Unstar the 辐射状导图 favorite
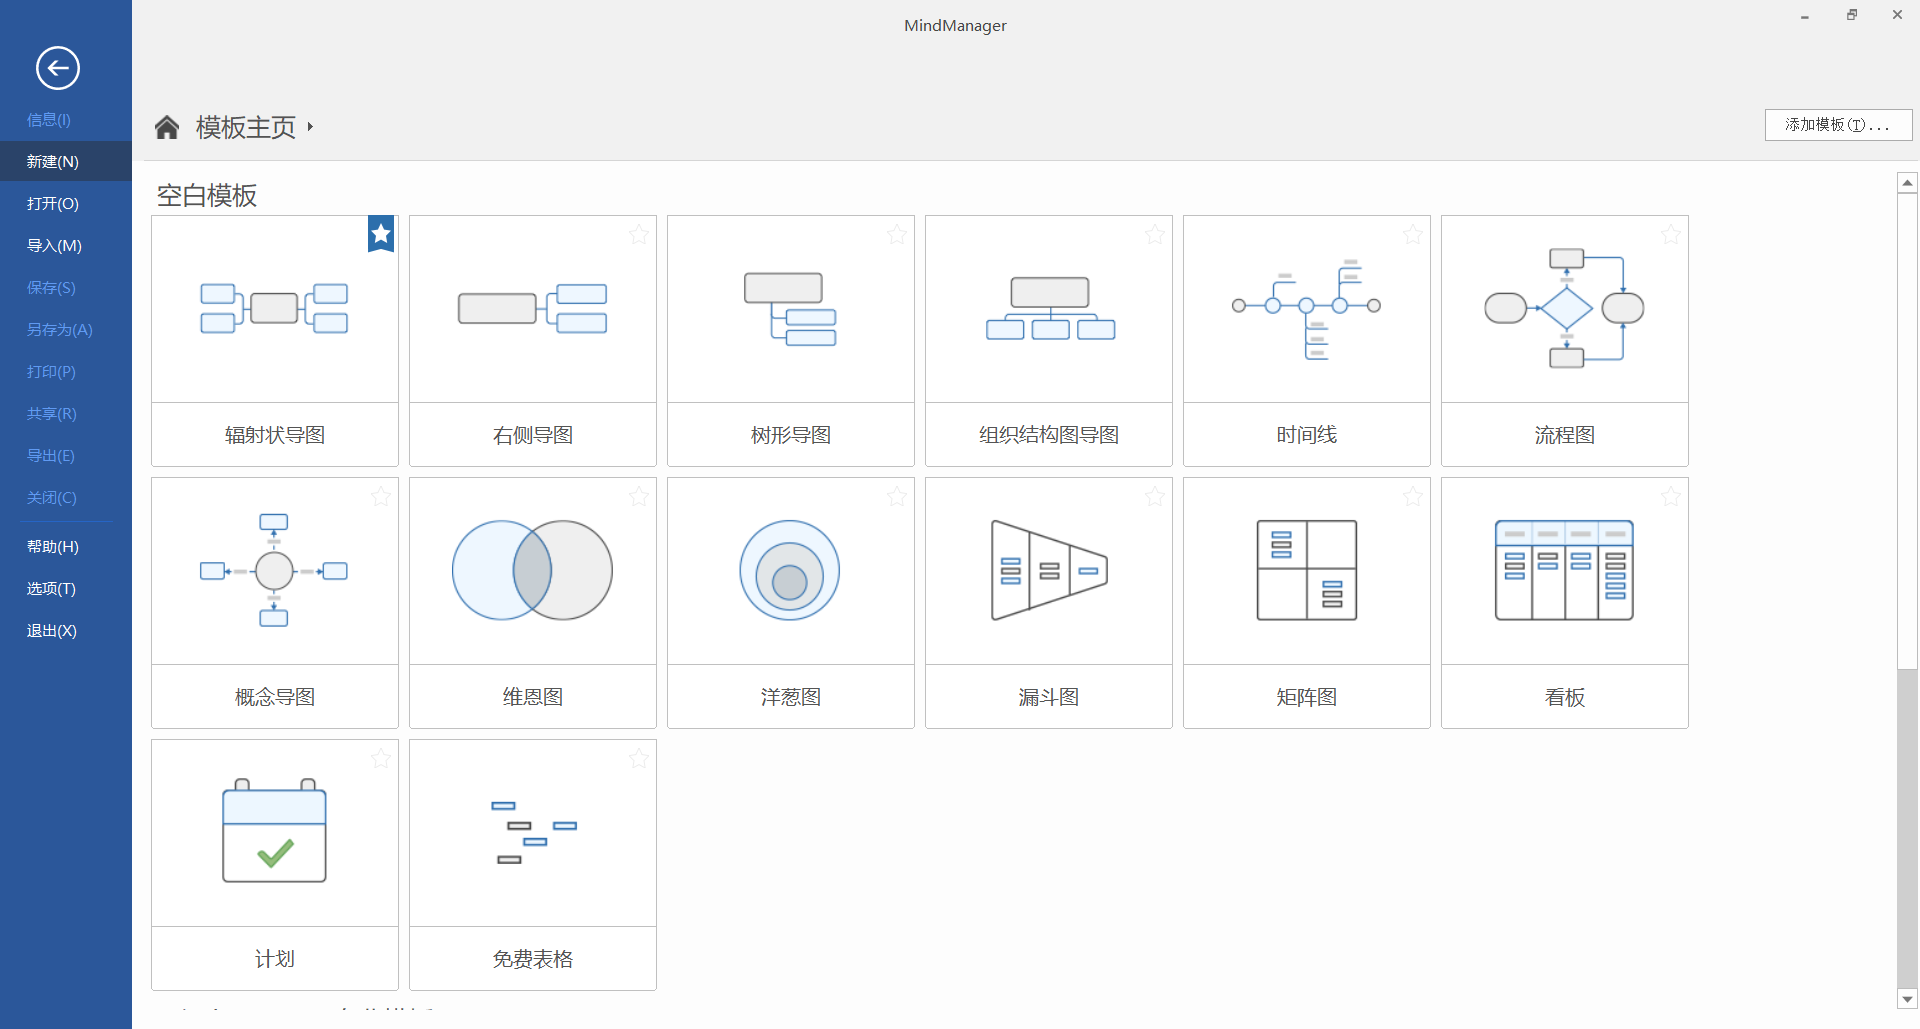The height and width of the screenshot is (1029, 1920). click(380, 233)
